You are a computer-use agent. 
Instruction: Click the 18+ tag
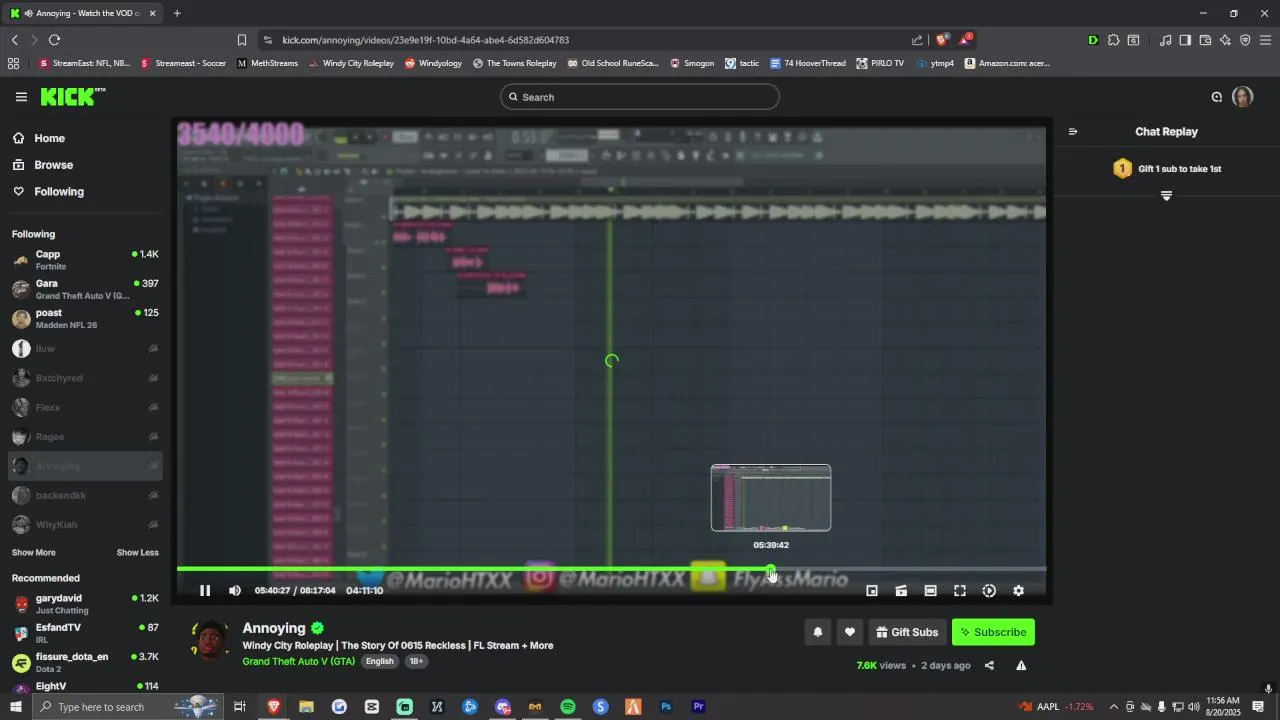pos(416,662)
